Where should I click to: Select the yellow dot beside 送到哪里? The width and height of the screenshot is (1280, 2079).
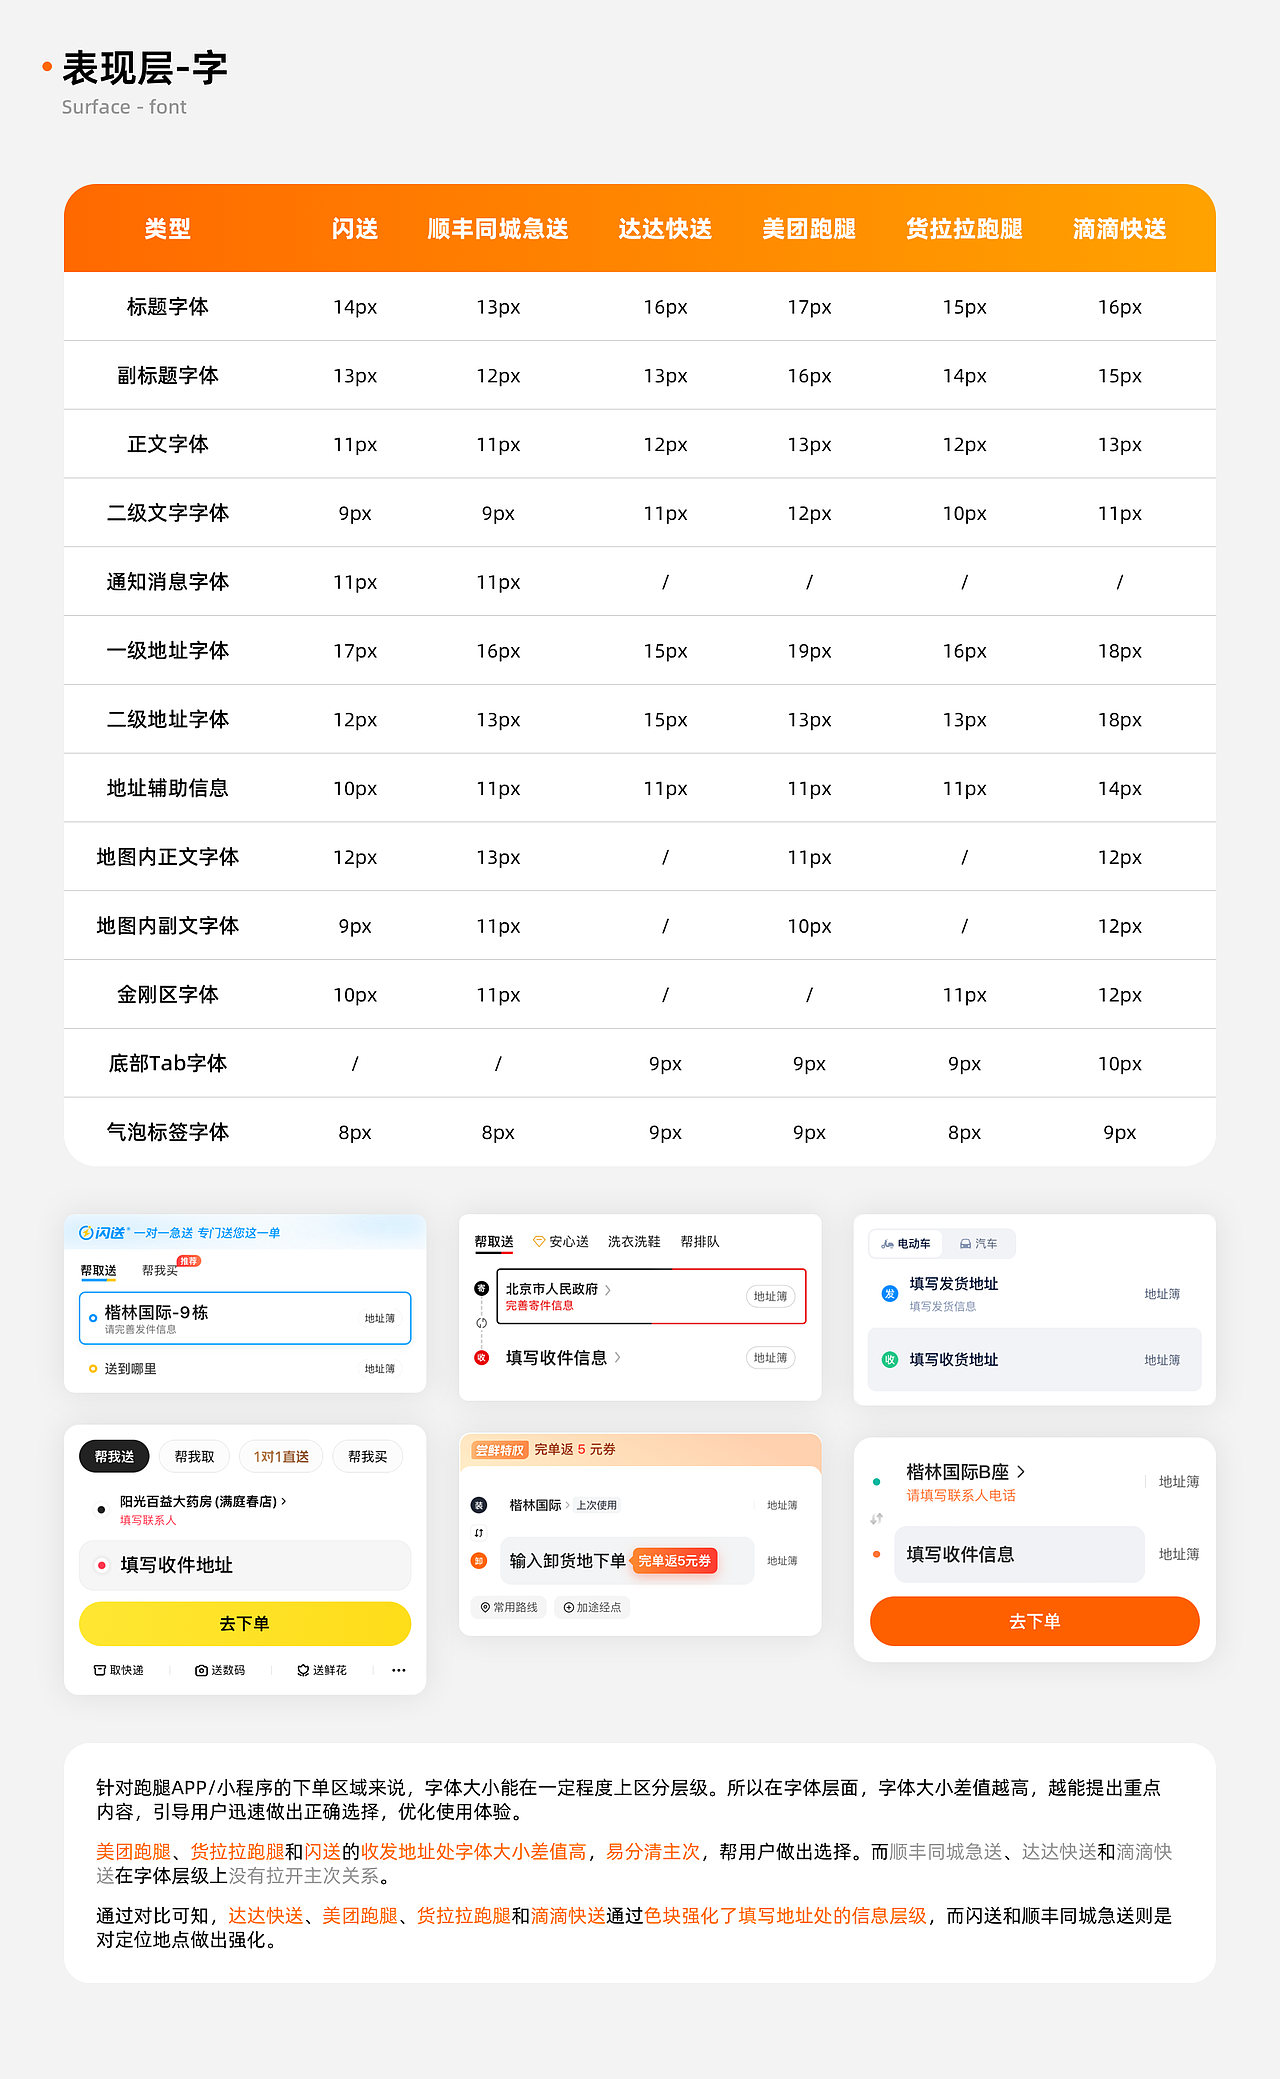[93, 1369]
